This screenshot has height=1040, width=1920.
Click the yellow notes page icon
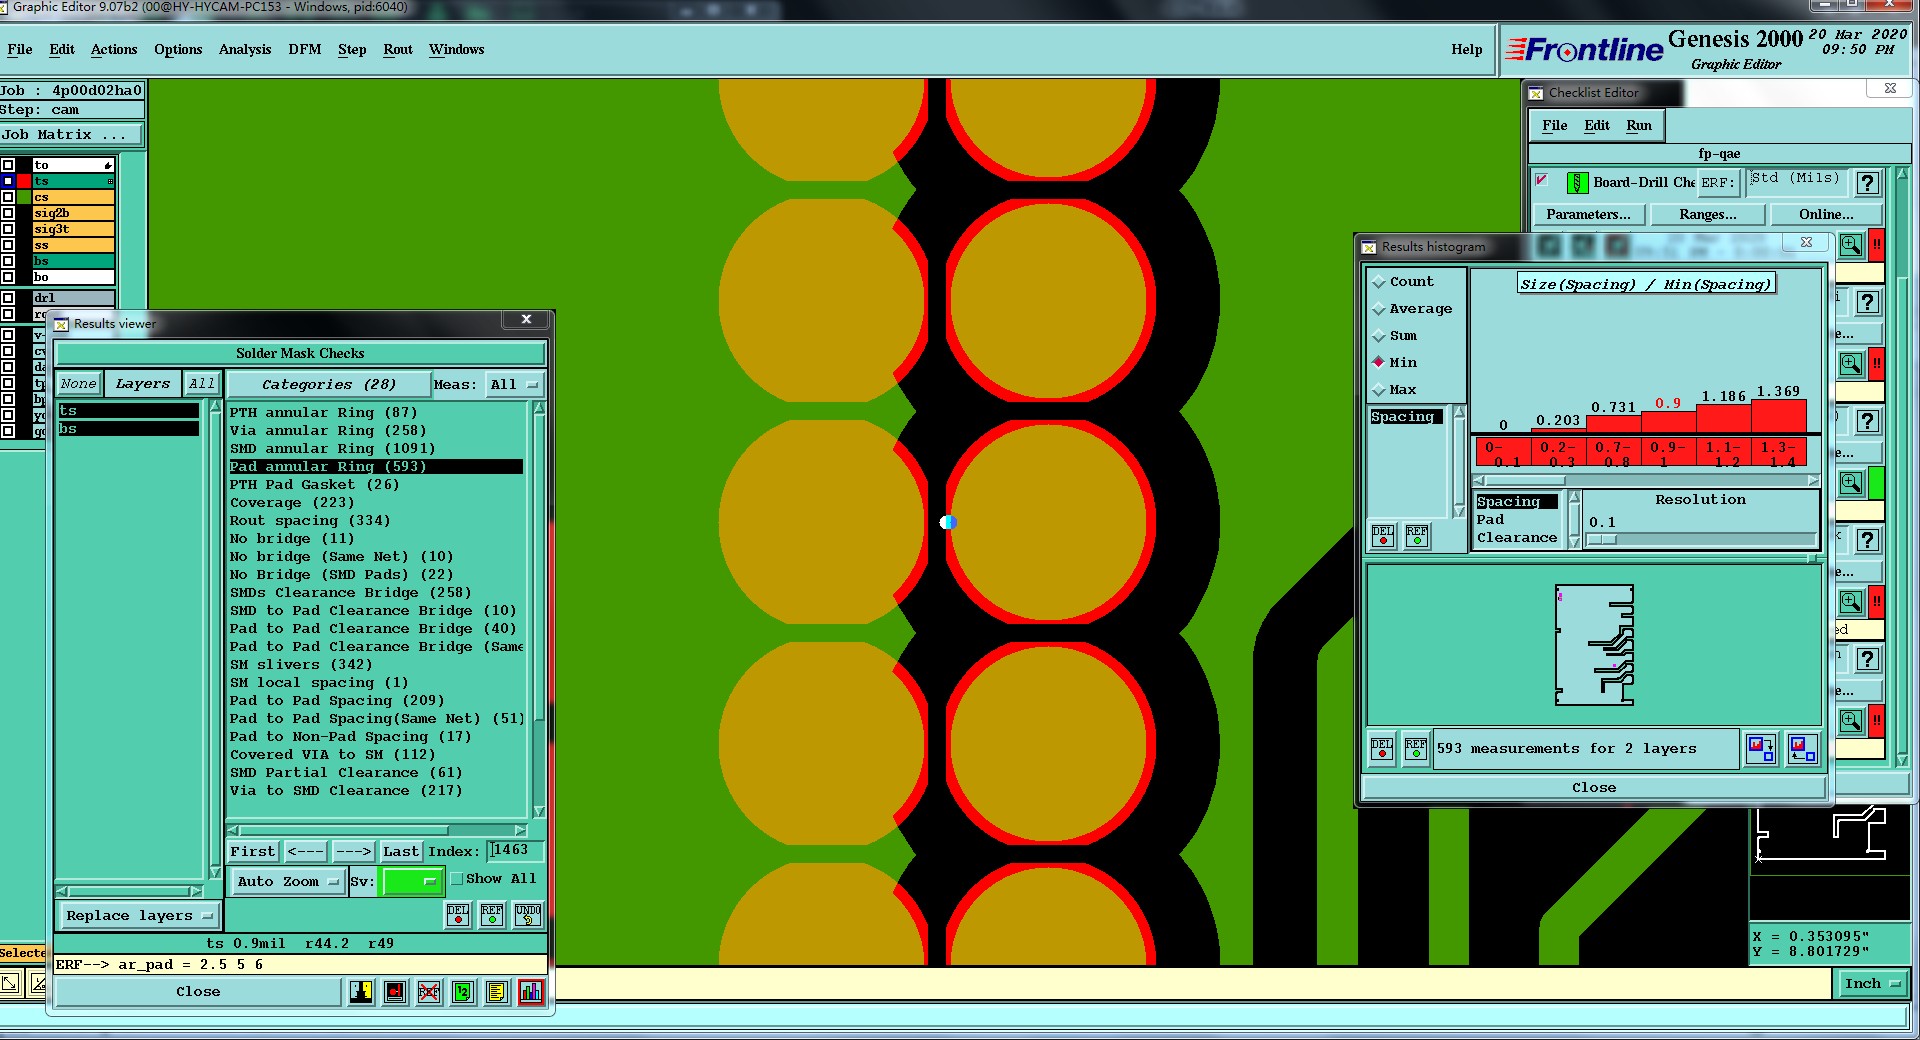pyautogui.click(x=496, y=991)
